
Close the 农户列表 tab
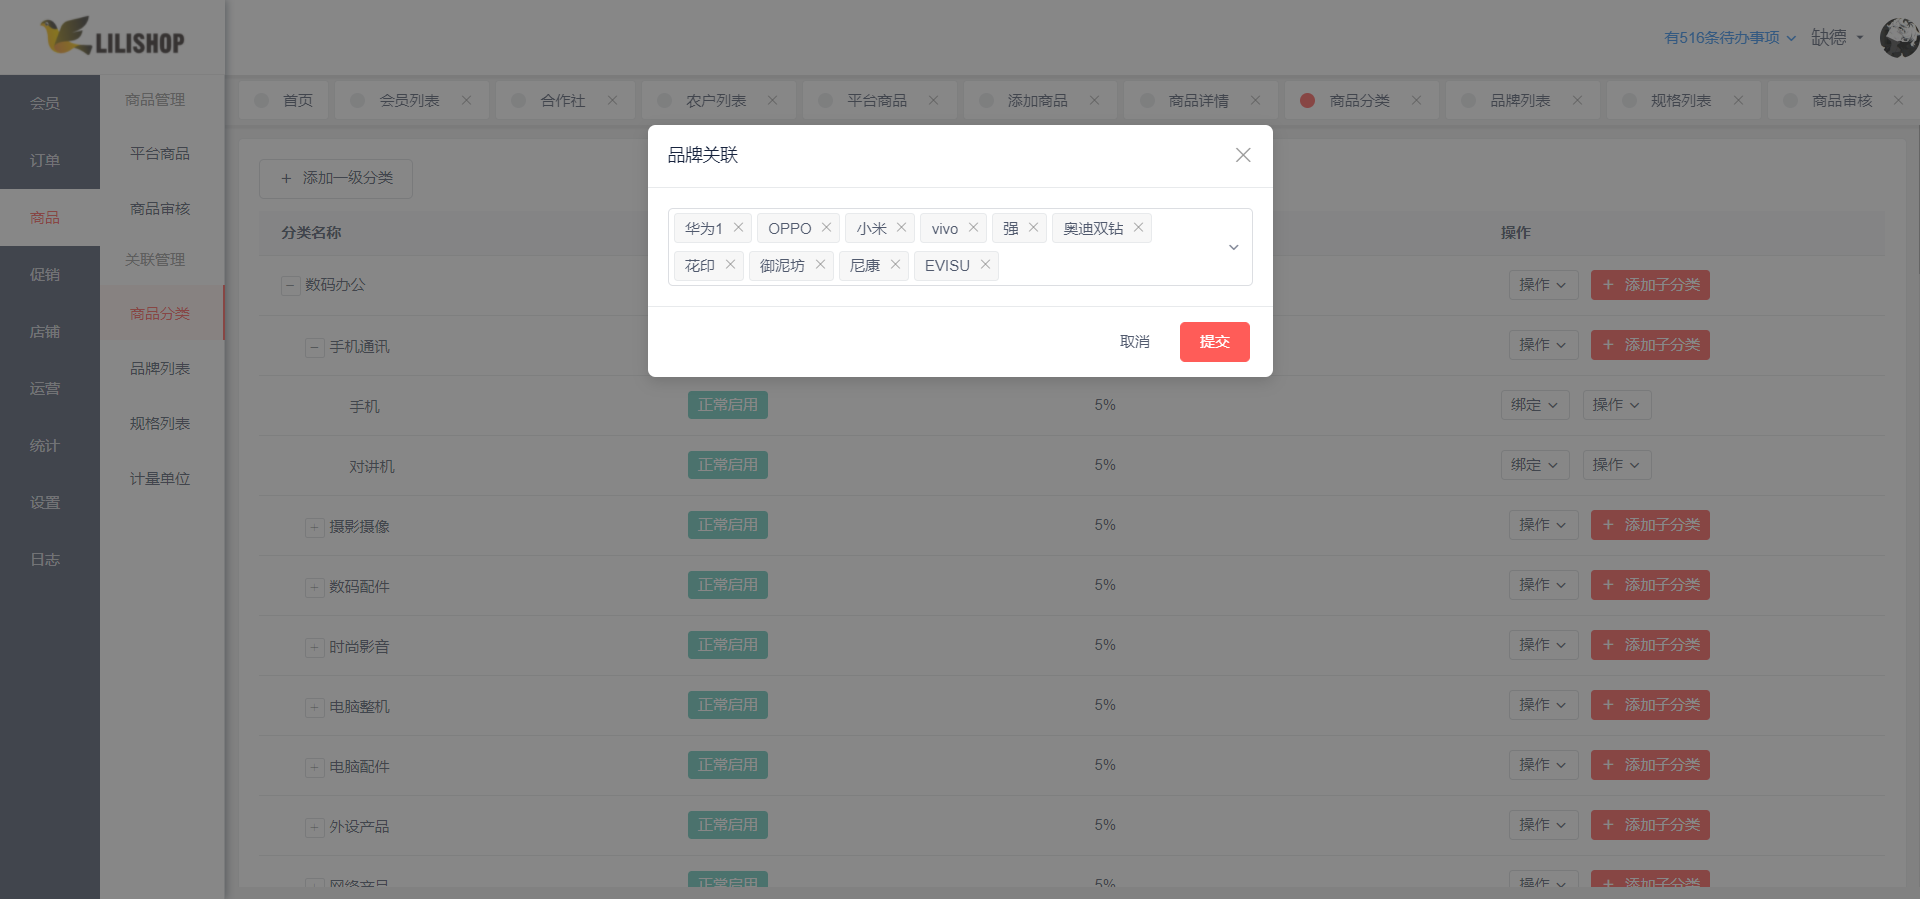(x=772, y=100)
